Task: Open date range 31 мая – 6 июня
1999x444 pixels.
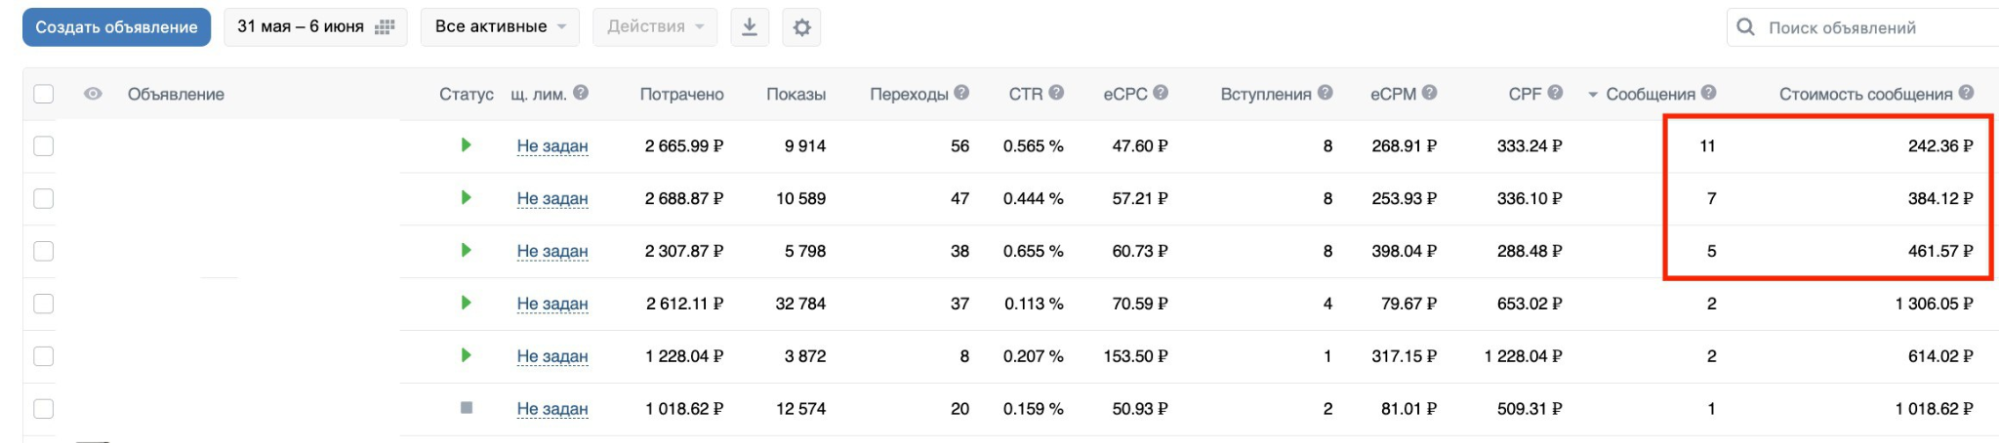Action: [x=315, y=27]
